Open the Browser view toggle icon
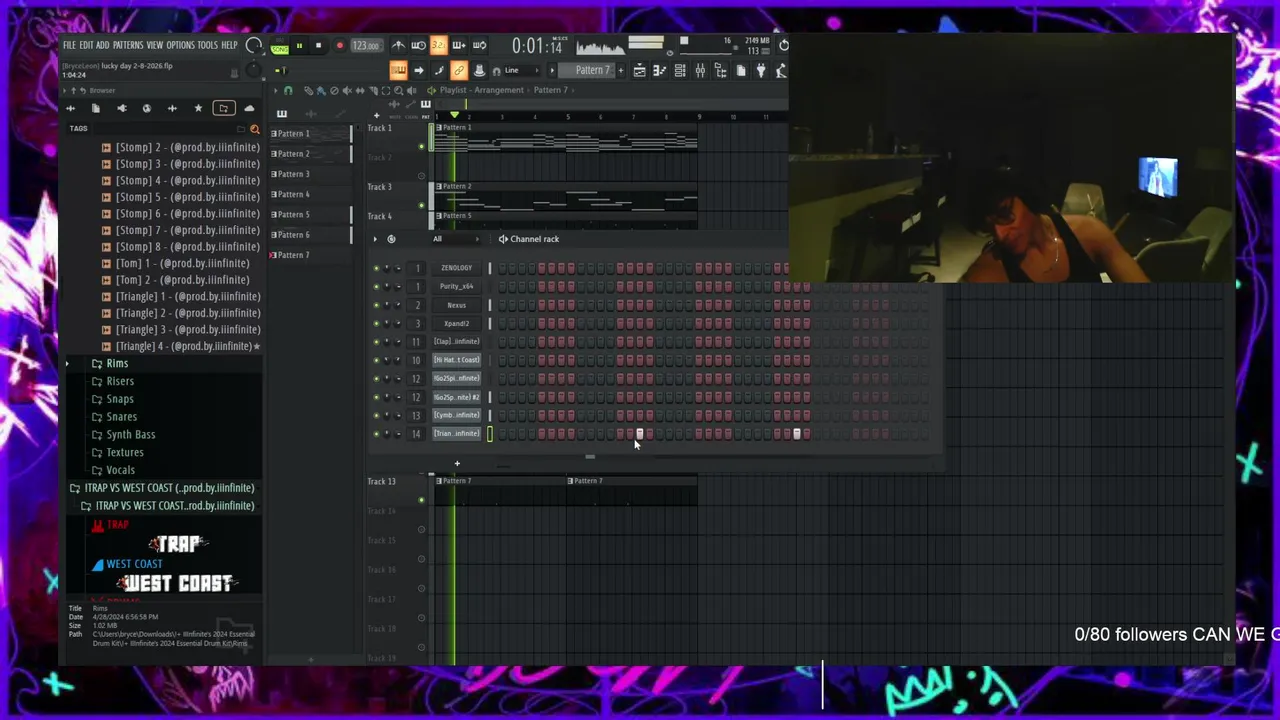Screen dimensions: 1280x720 coord(720,70)
